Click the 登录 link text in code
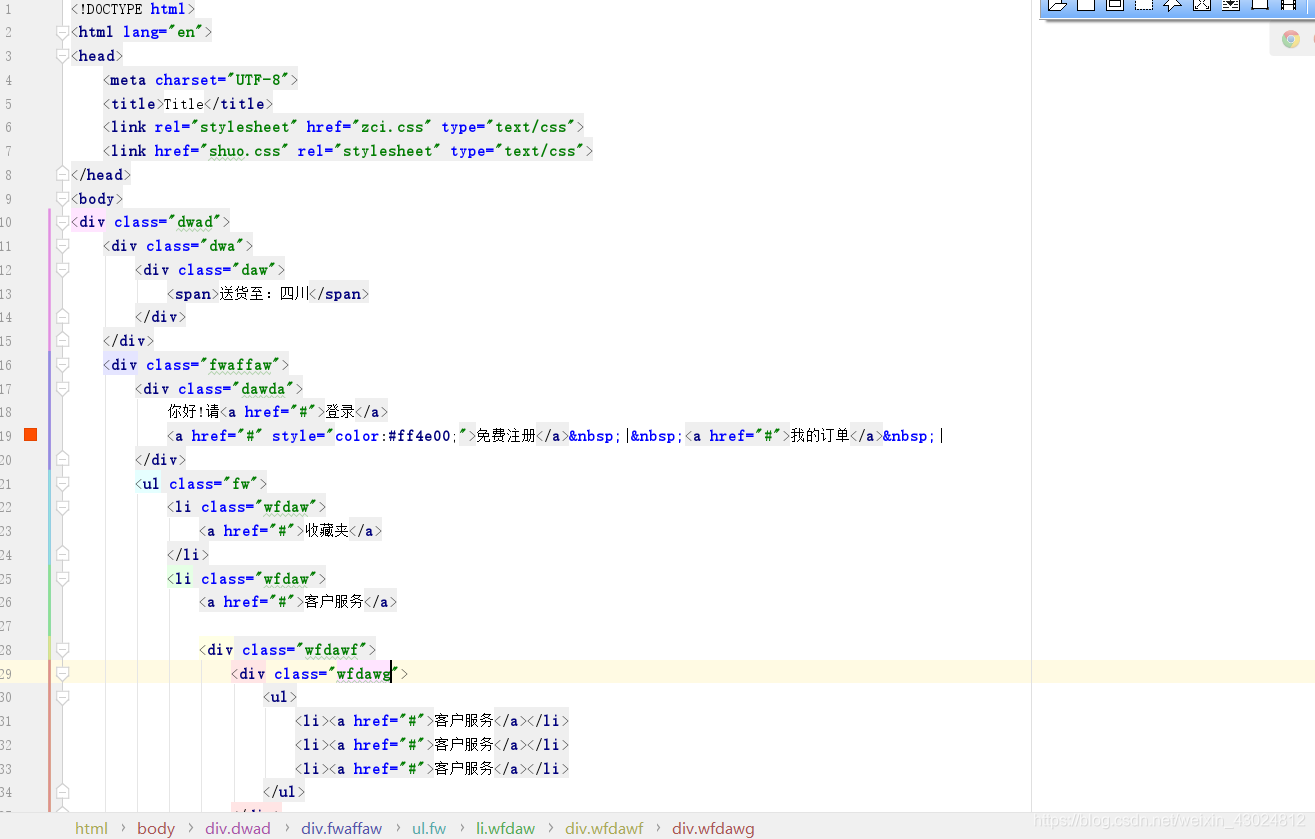The height and width of the screenshot is (839, 1315). pyautogui.click(x=340, y=412)
